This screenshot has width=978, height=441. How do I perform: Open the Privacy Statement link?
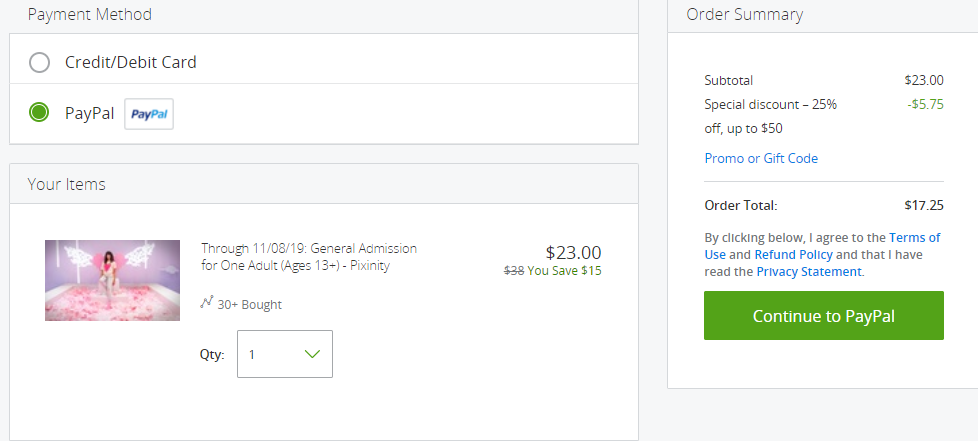(x=809, y=271)
